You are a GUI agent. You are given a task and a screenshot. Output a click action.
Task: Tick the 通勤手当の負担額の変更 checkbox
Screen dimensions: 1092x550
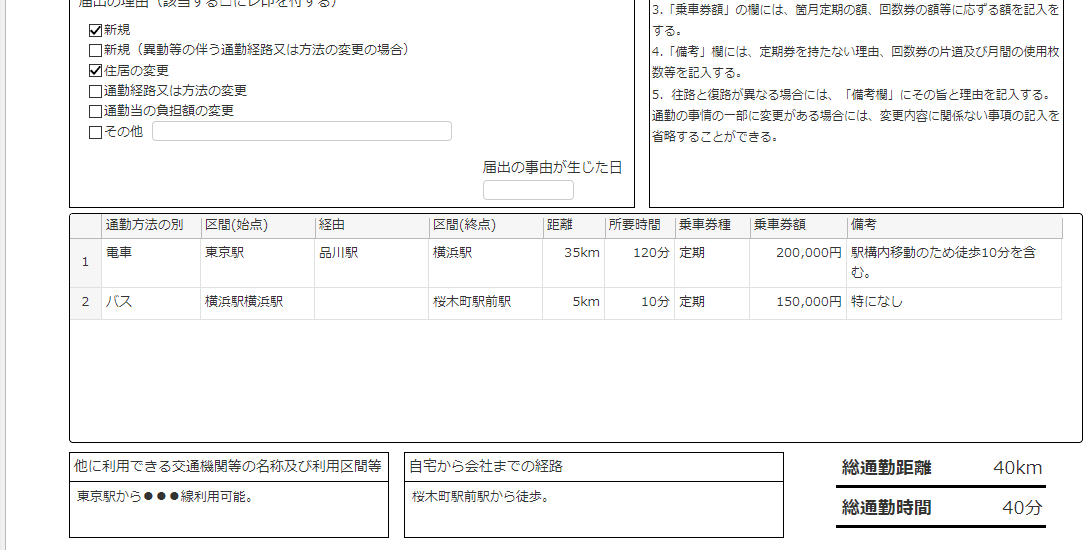[x=96, y=111]
